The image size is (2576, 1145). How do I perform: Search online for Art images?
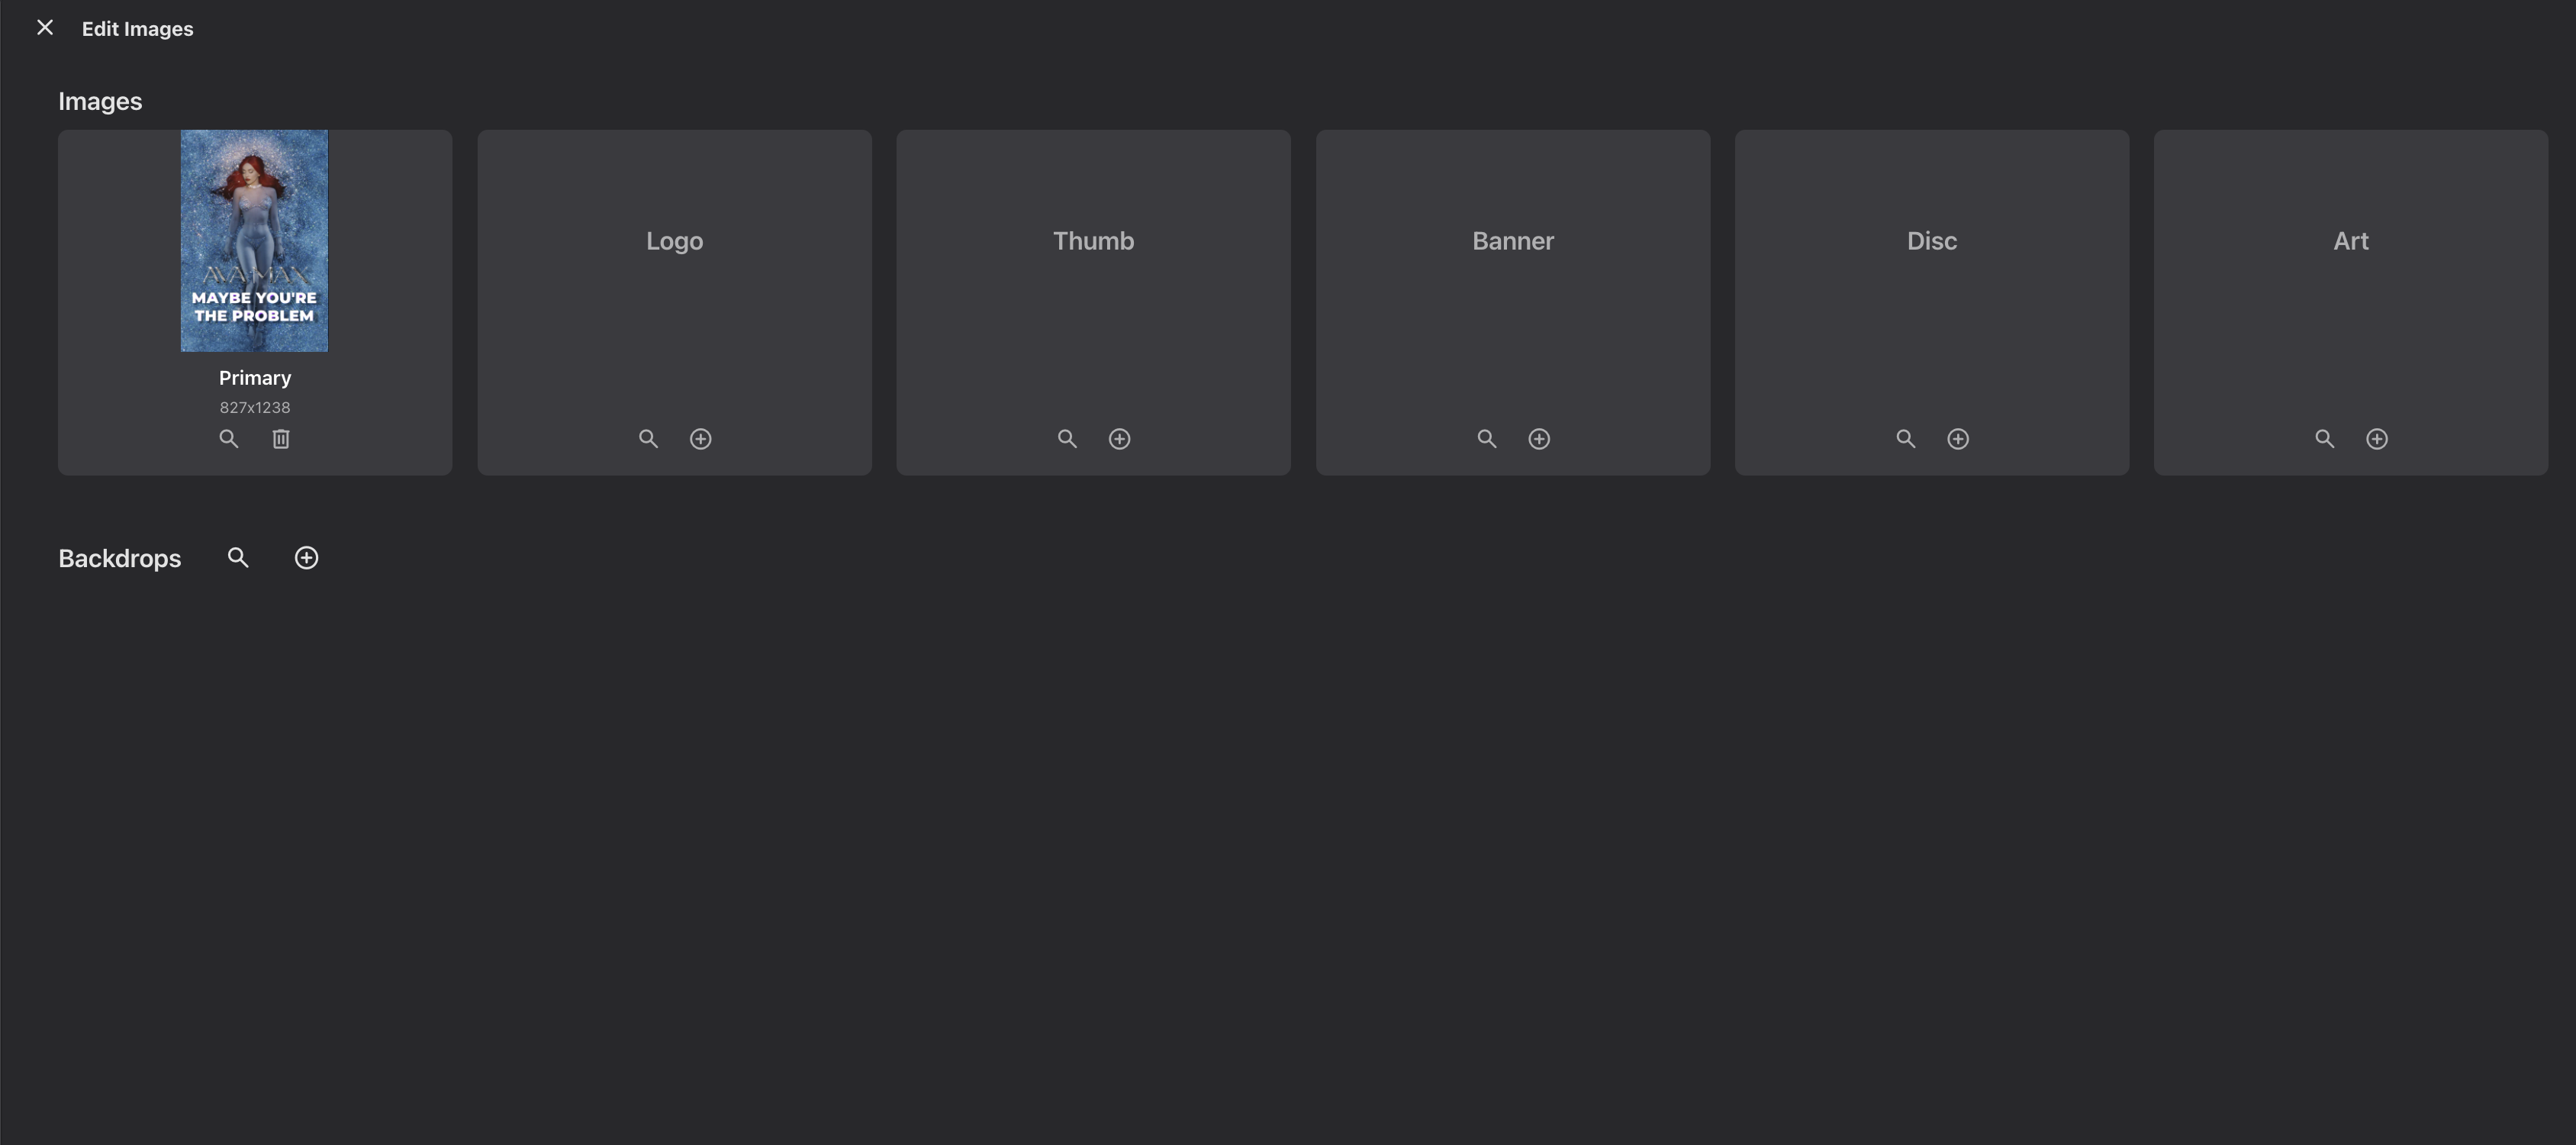coord(2325,439)
